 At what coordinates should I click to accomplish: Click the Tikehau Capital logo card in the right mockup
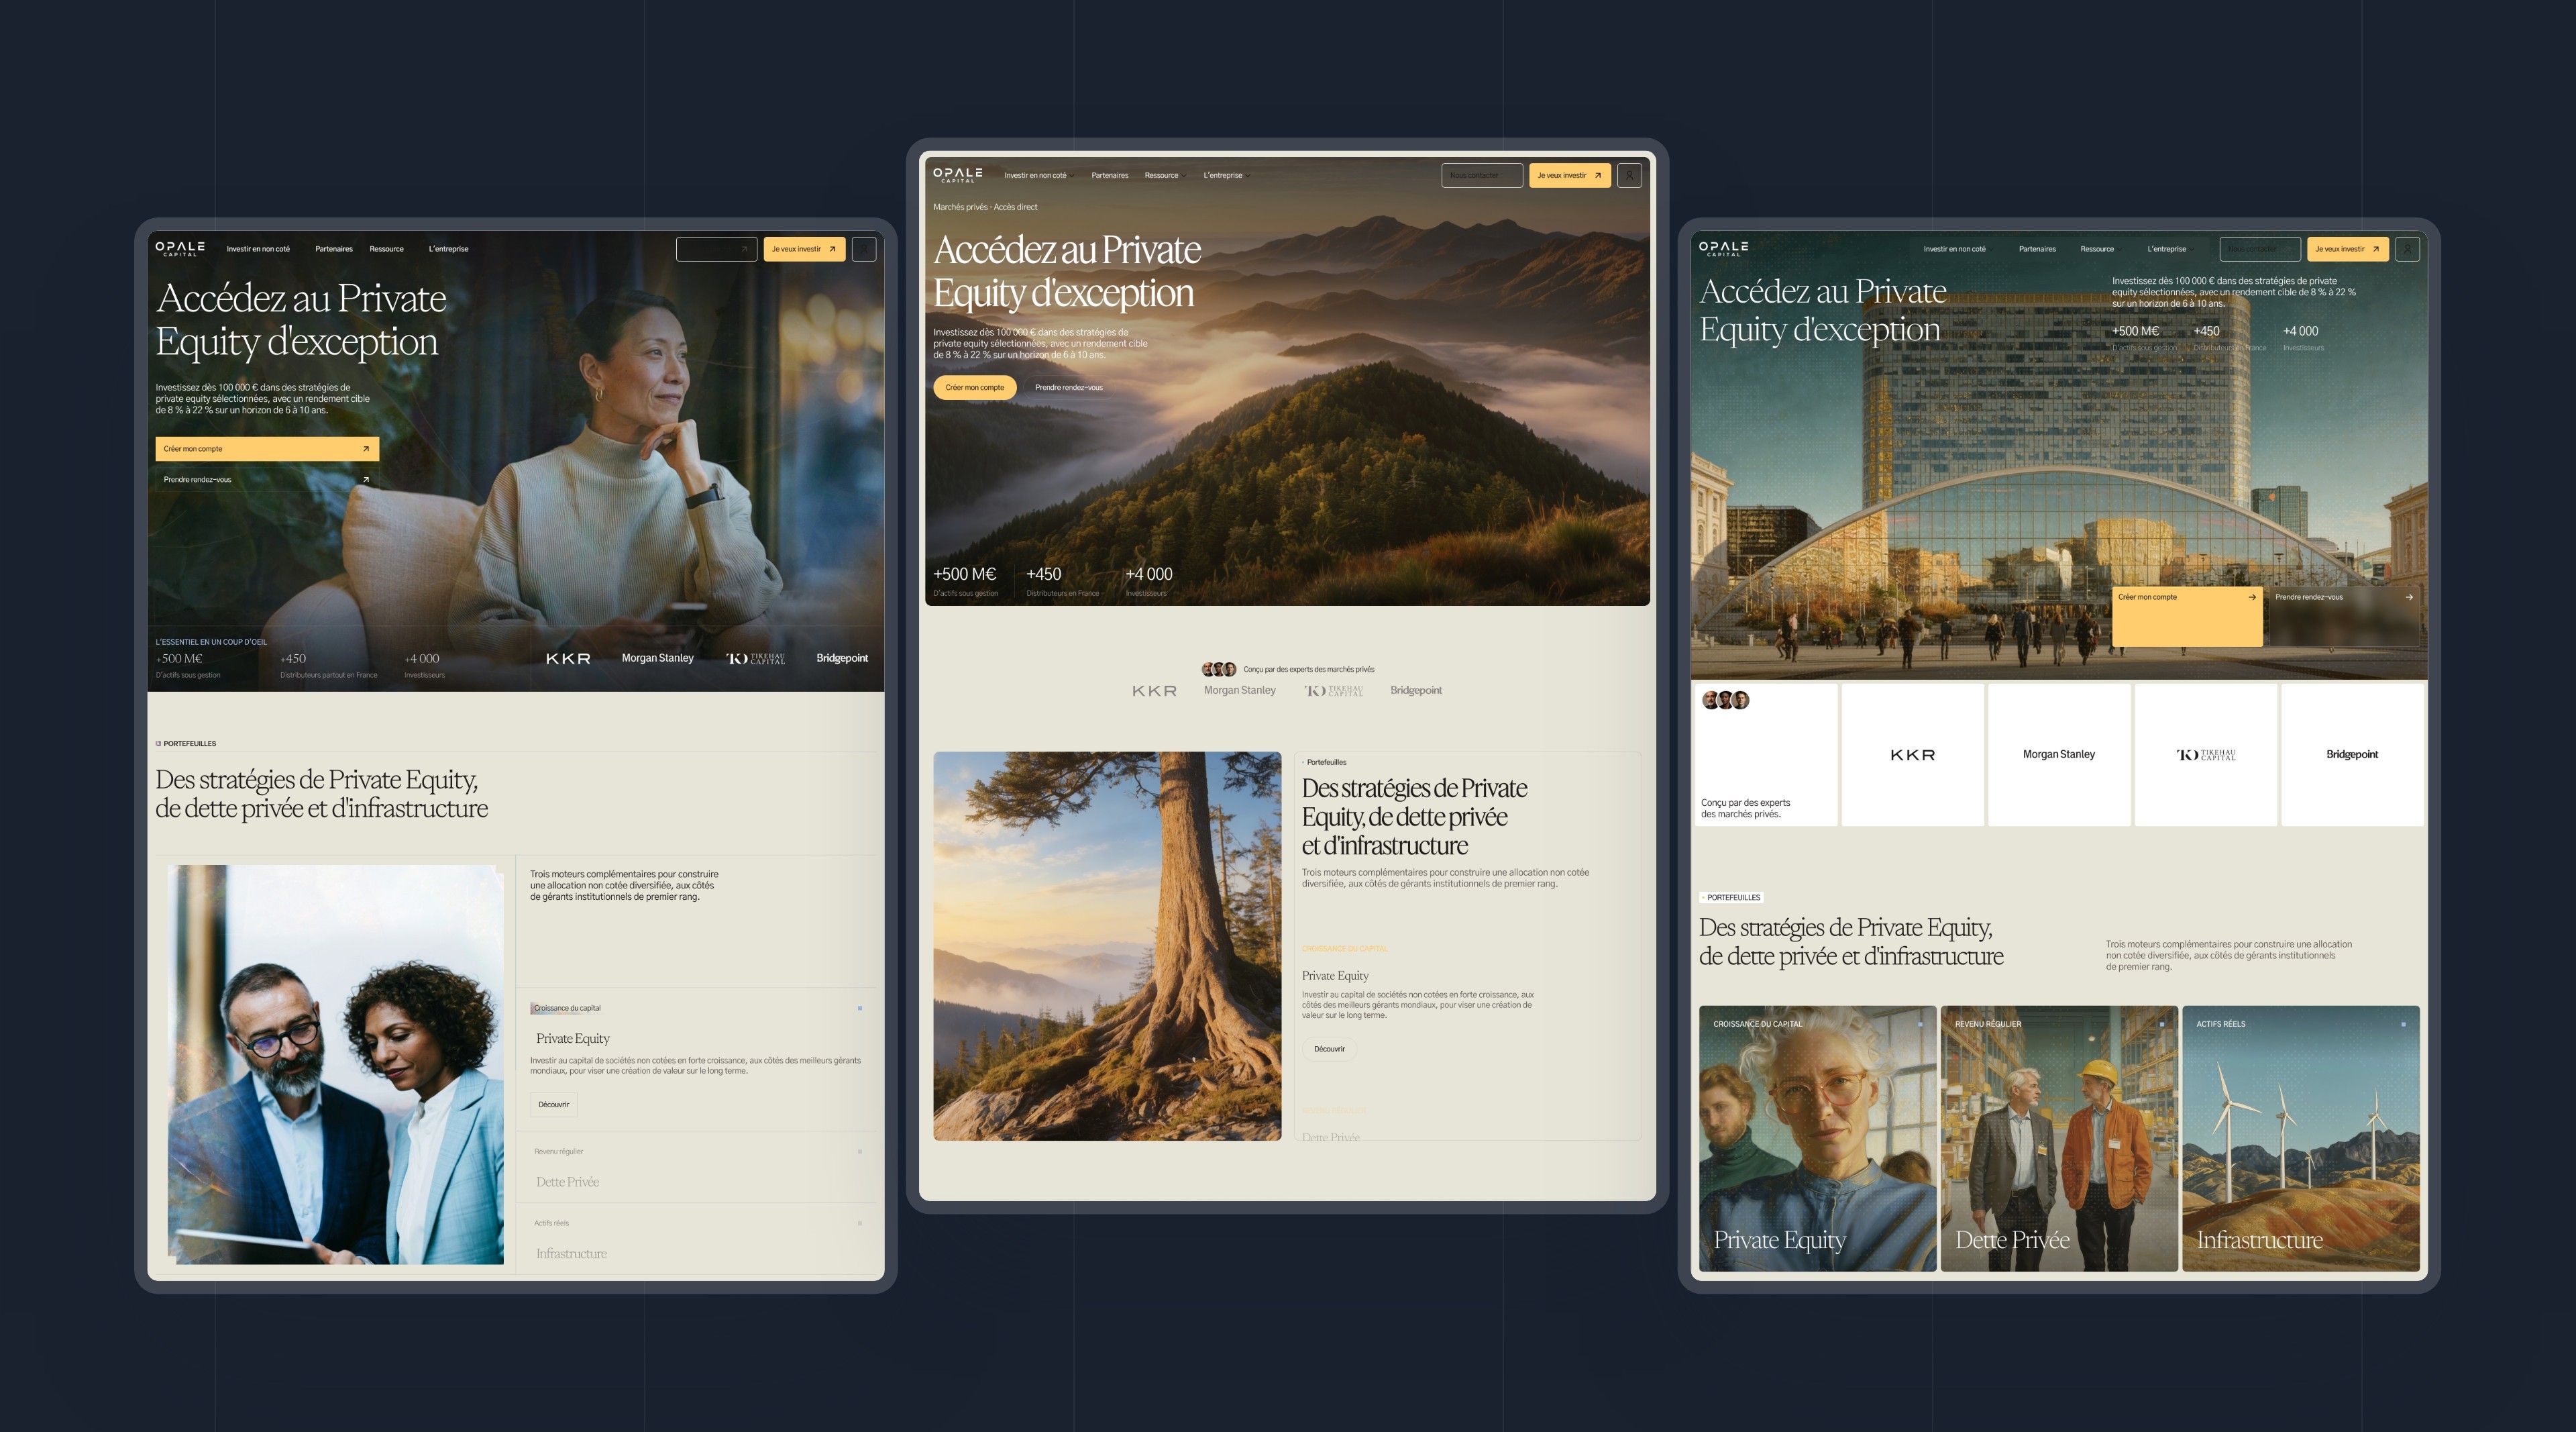coord(2205,755)
